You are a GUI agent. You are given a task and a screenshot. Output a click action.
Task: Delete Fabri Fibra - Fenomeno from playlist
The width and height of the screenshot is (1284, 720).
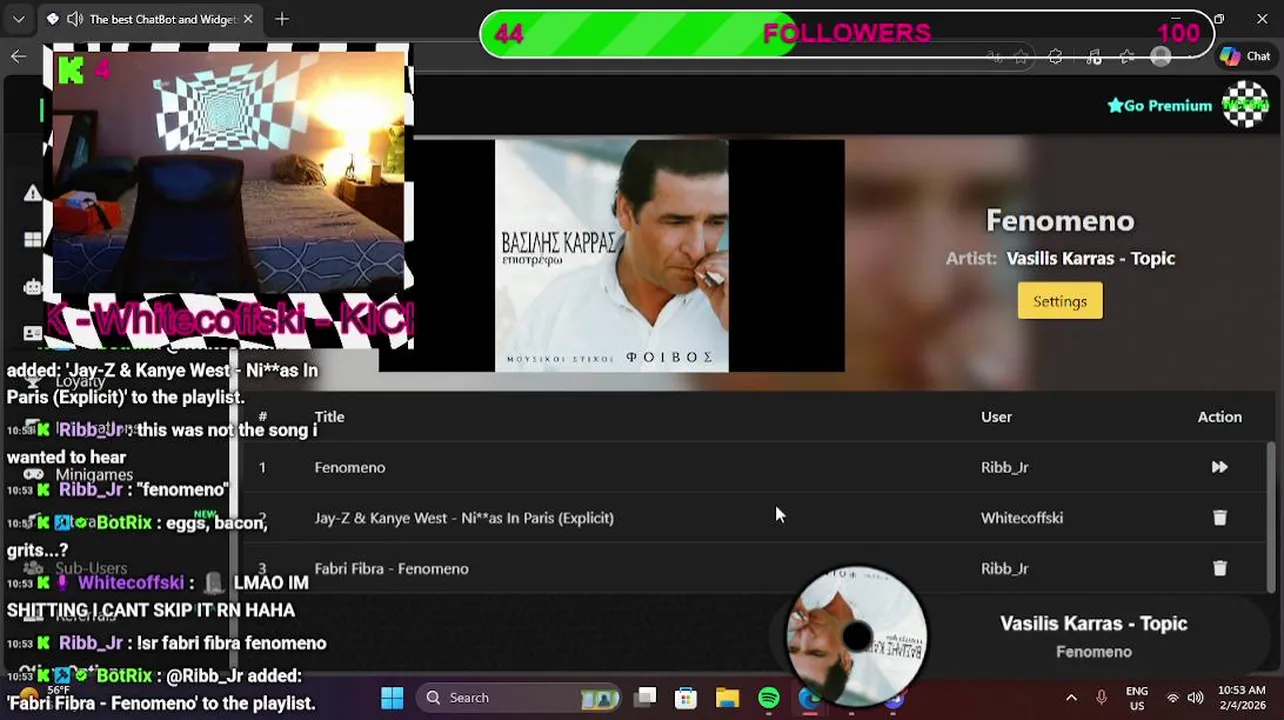[1219, 568]
